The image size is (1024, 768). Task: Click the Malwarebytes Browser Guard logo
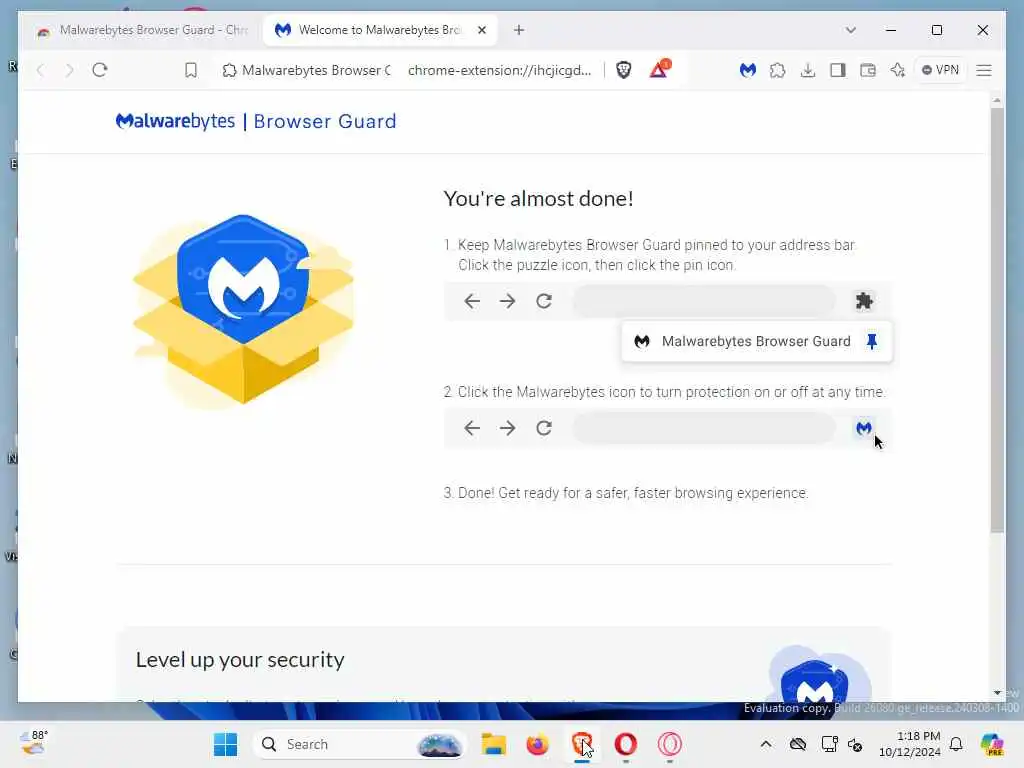coord(256,121)
